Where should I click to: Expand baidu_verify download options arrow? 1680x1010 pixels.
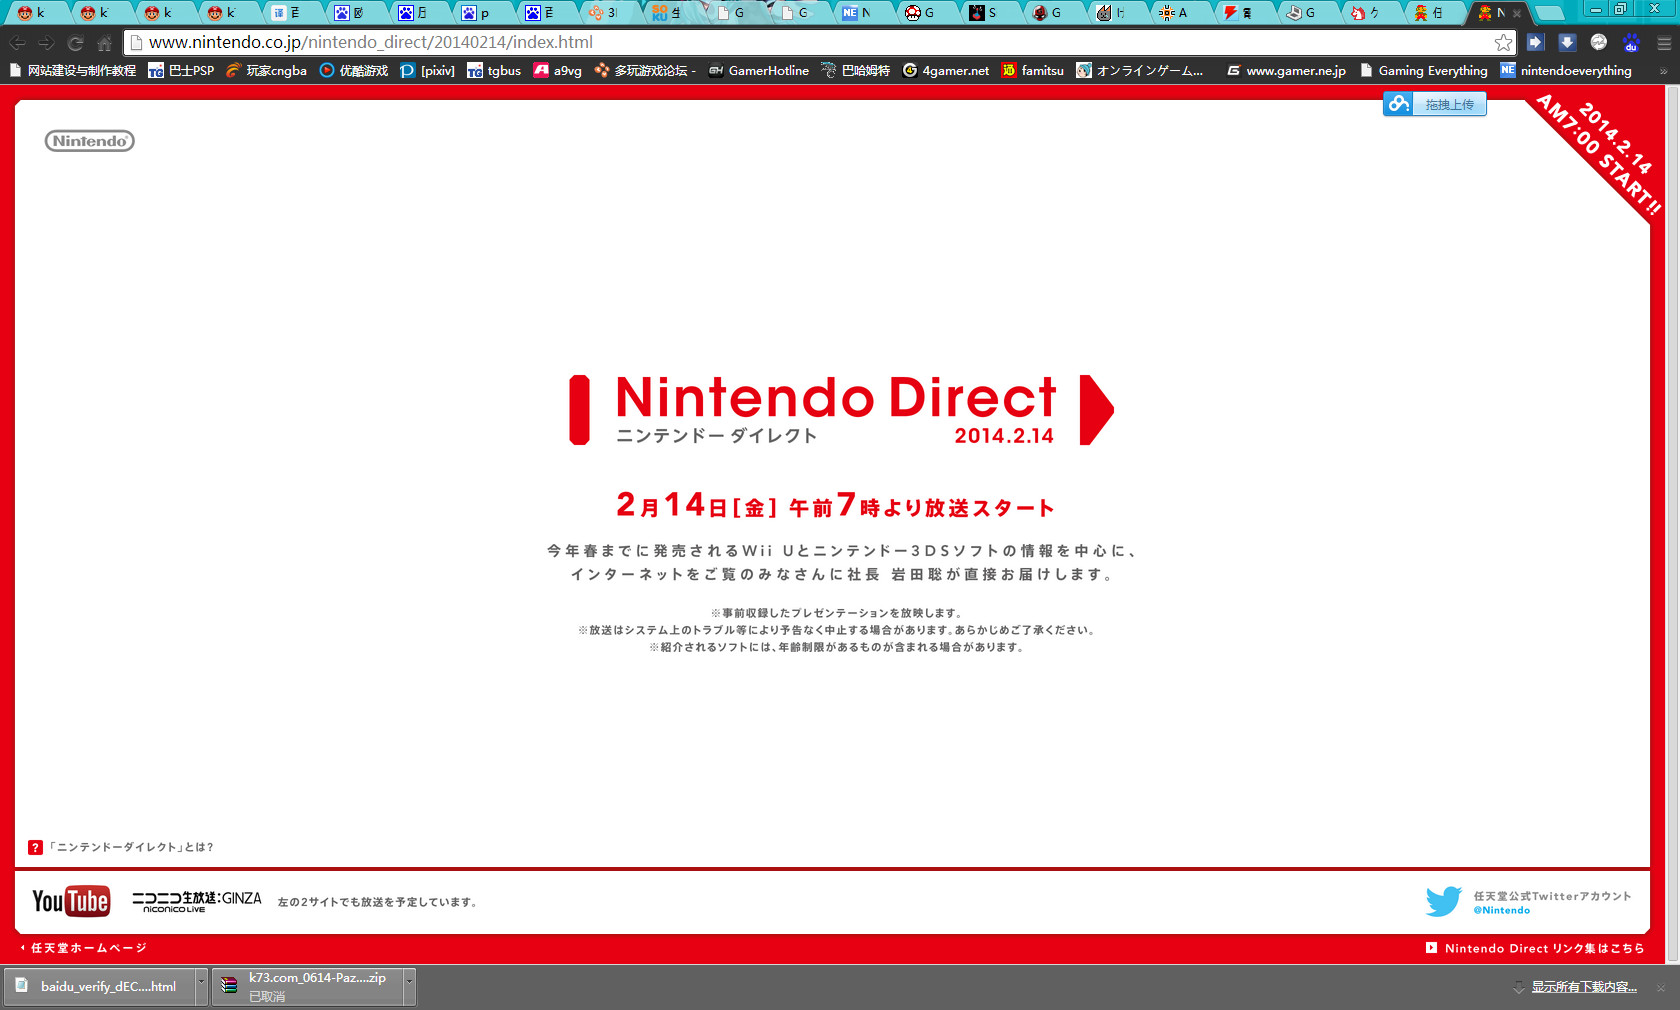point(201,986)
